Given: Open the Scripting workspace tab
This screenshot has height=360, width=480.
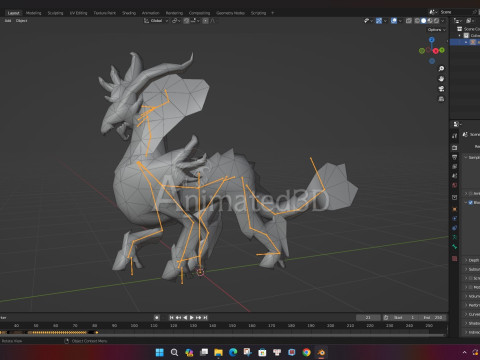Looking at the screenshot, I should [258, 13].
